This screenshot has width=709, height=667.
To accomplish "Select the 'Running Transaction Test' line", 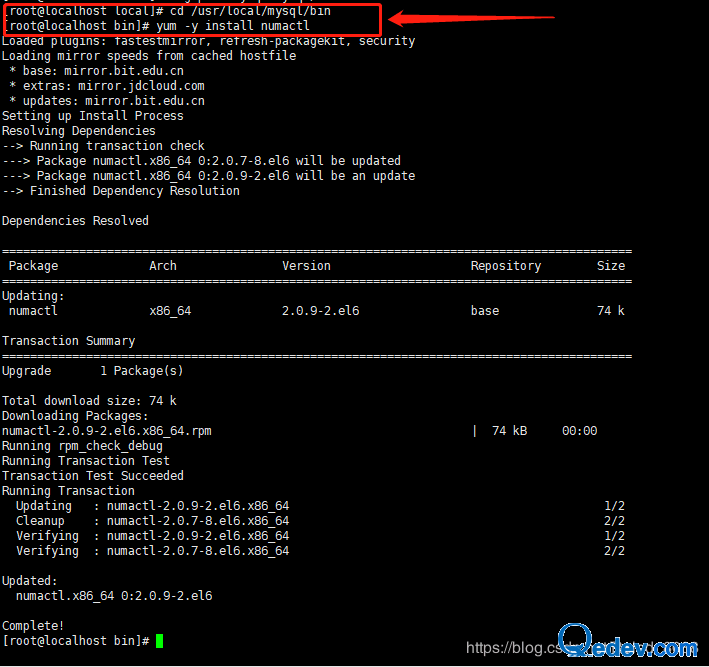I will pos(86,461).
